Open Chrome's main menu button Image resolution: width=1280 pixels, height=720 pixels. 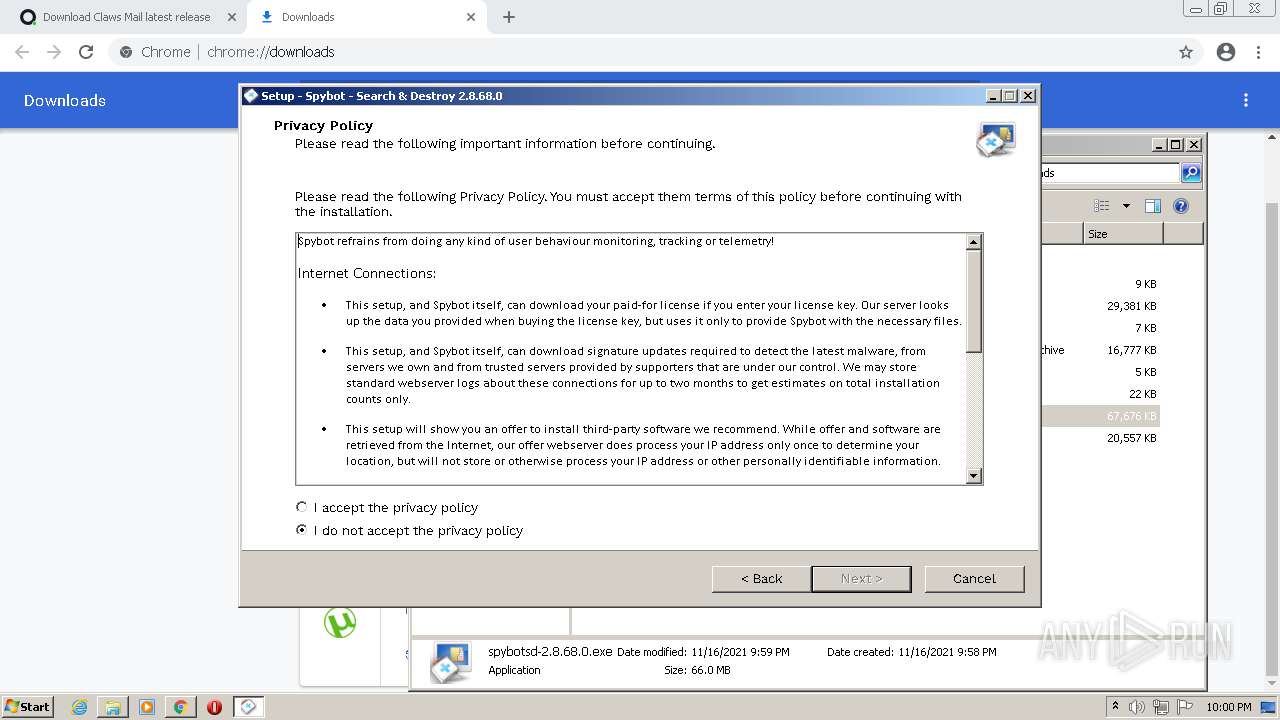1259,52
